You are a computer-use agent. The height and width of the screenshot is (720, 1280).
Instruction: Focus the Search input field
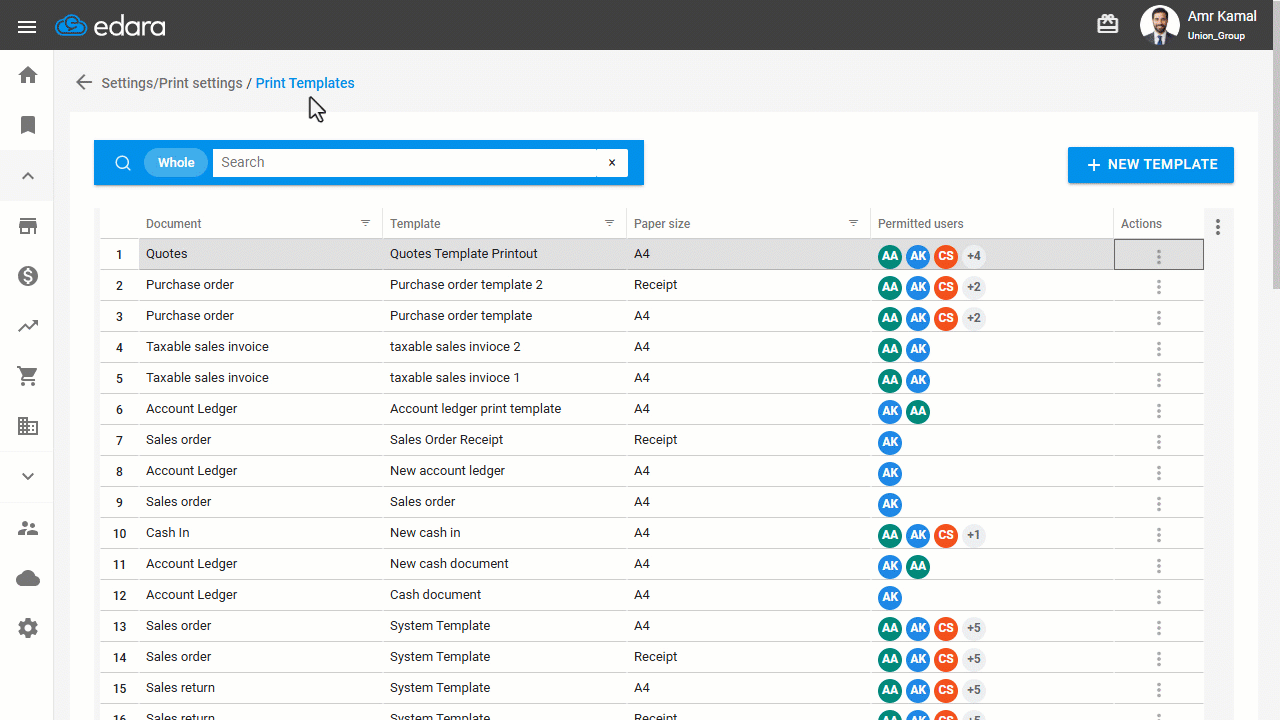[405, 163]
